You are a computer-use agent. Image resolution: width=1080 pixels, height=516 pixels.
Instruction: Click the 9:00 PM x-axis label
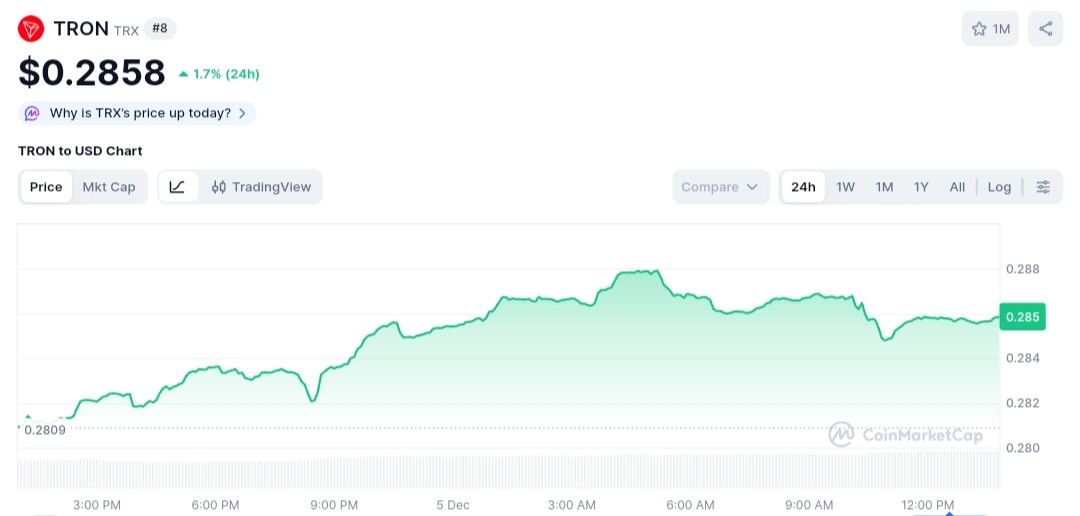[334, 505]
